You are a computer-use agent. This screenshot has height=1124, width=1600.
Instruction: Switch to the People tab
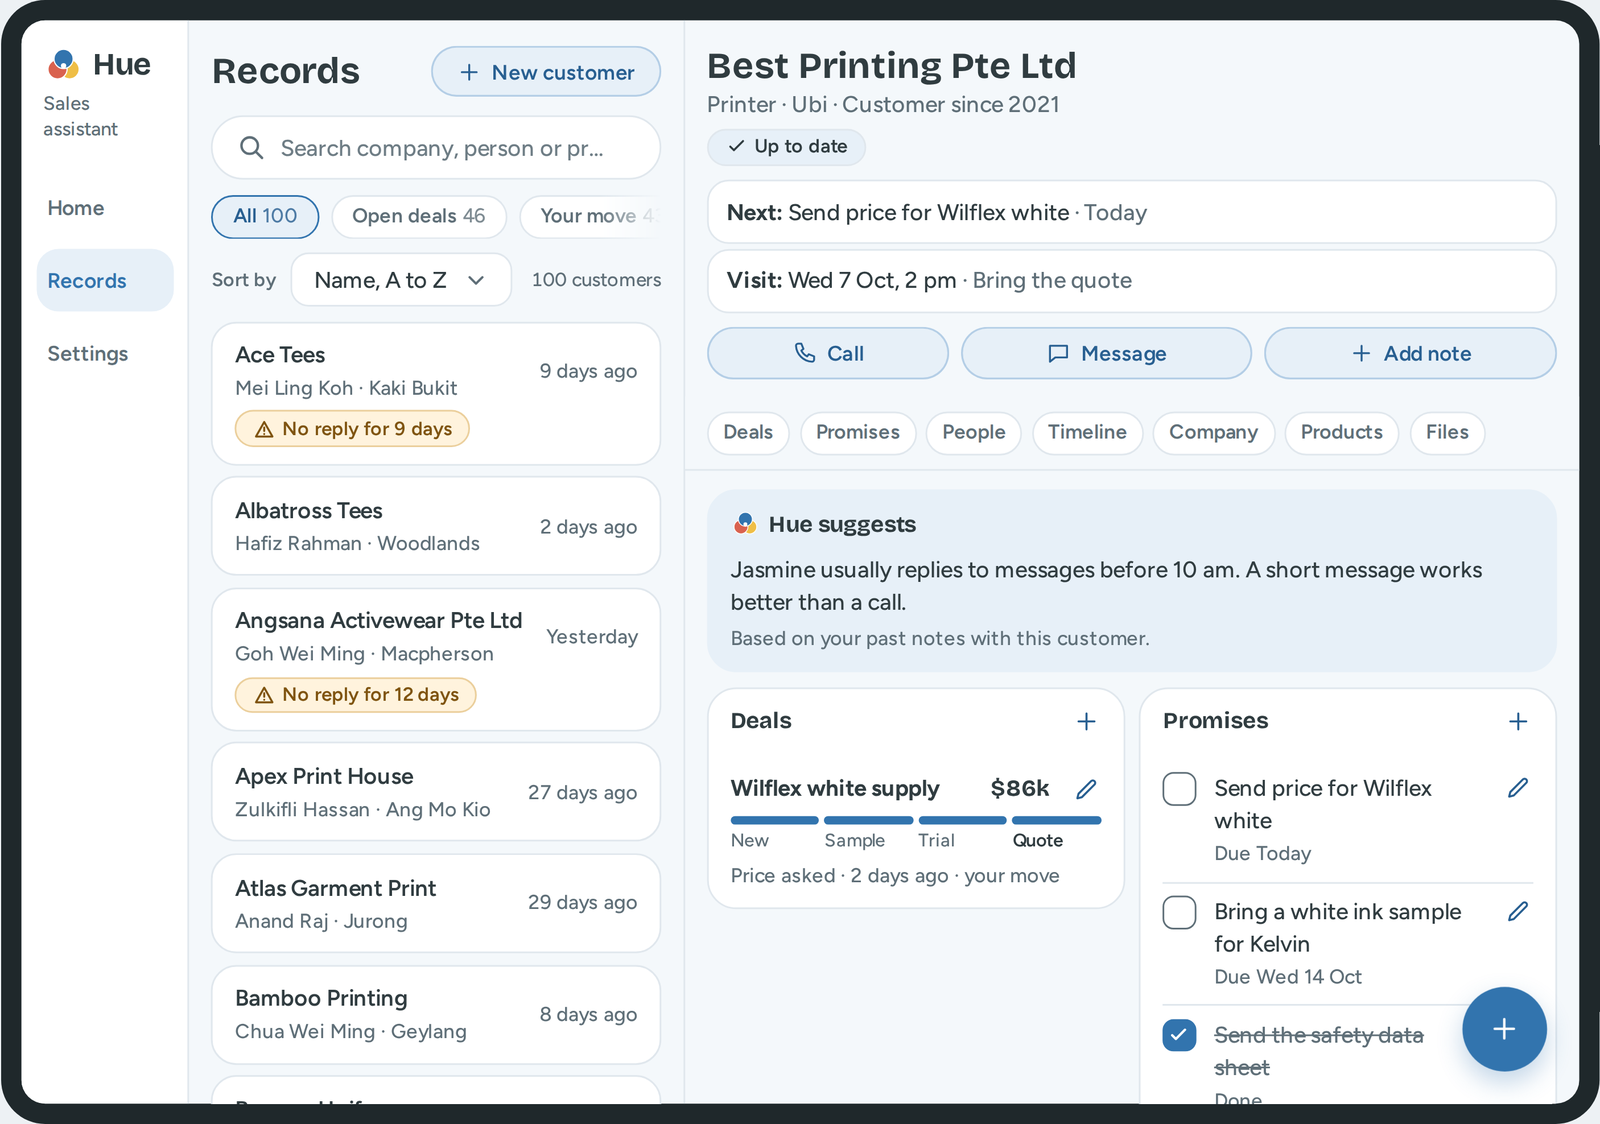974,433
